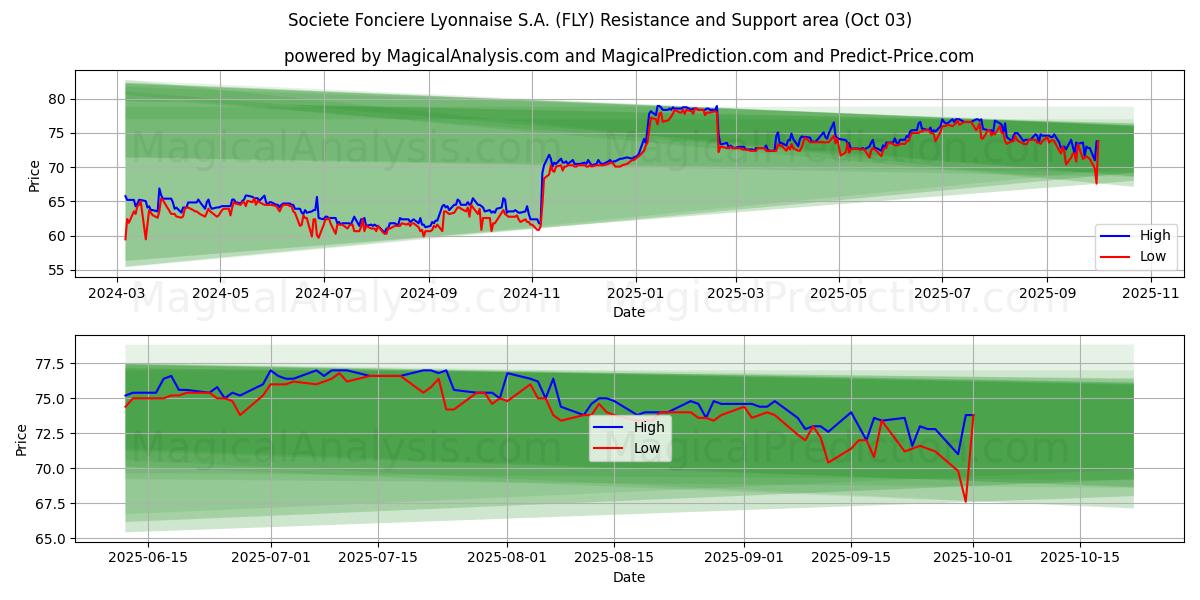The image size is (1200, 600).
Task: Pick the 2024-11 tick on top chart axis
Action: coord(532,294)
